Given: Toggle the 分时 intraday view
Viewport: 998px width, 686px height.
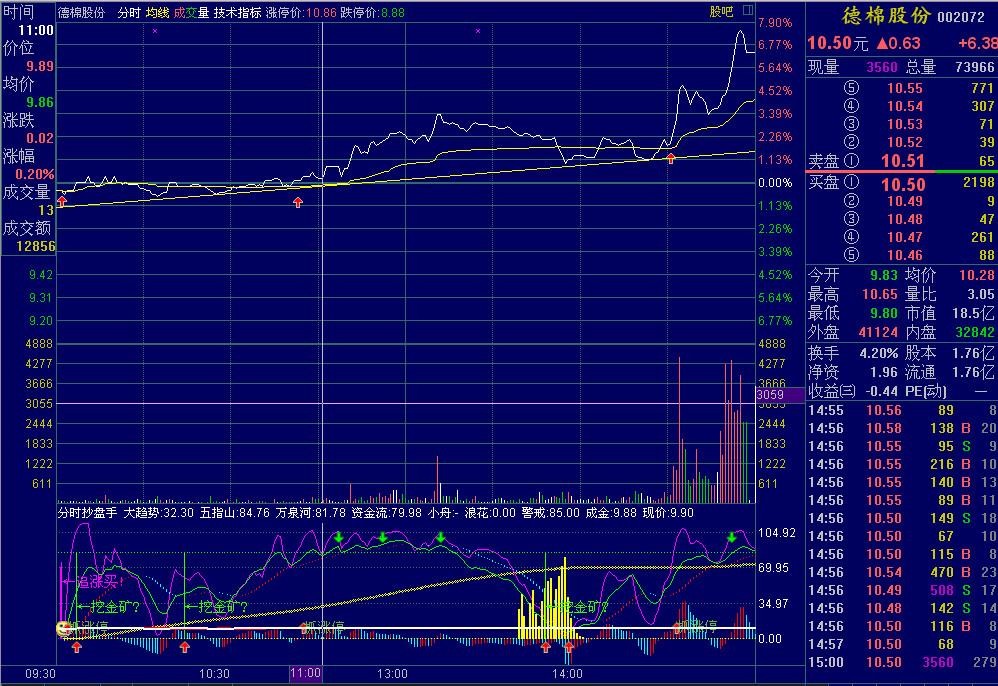Looking at the screenshot, I should click(x=129, y=13).
